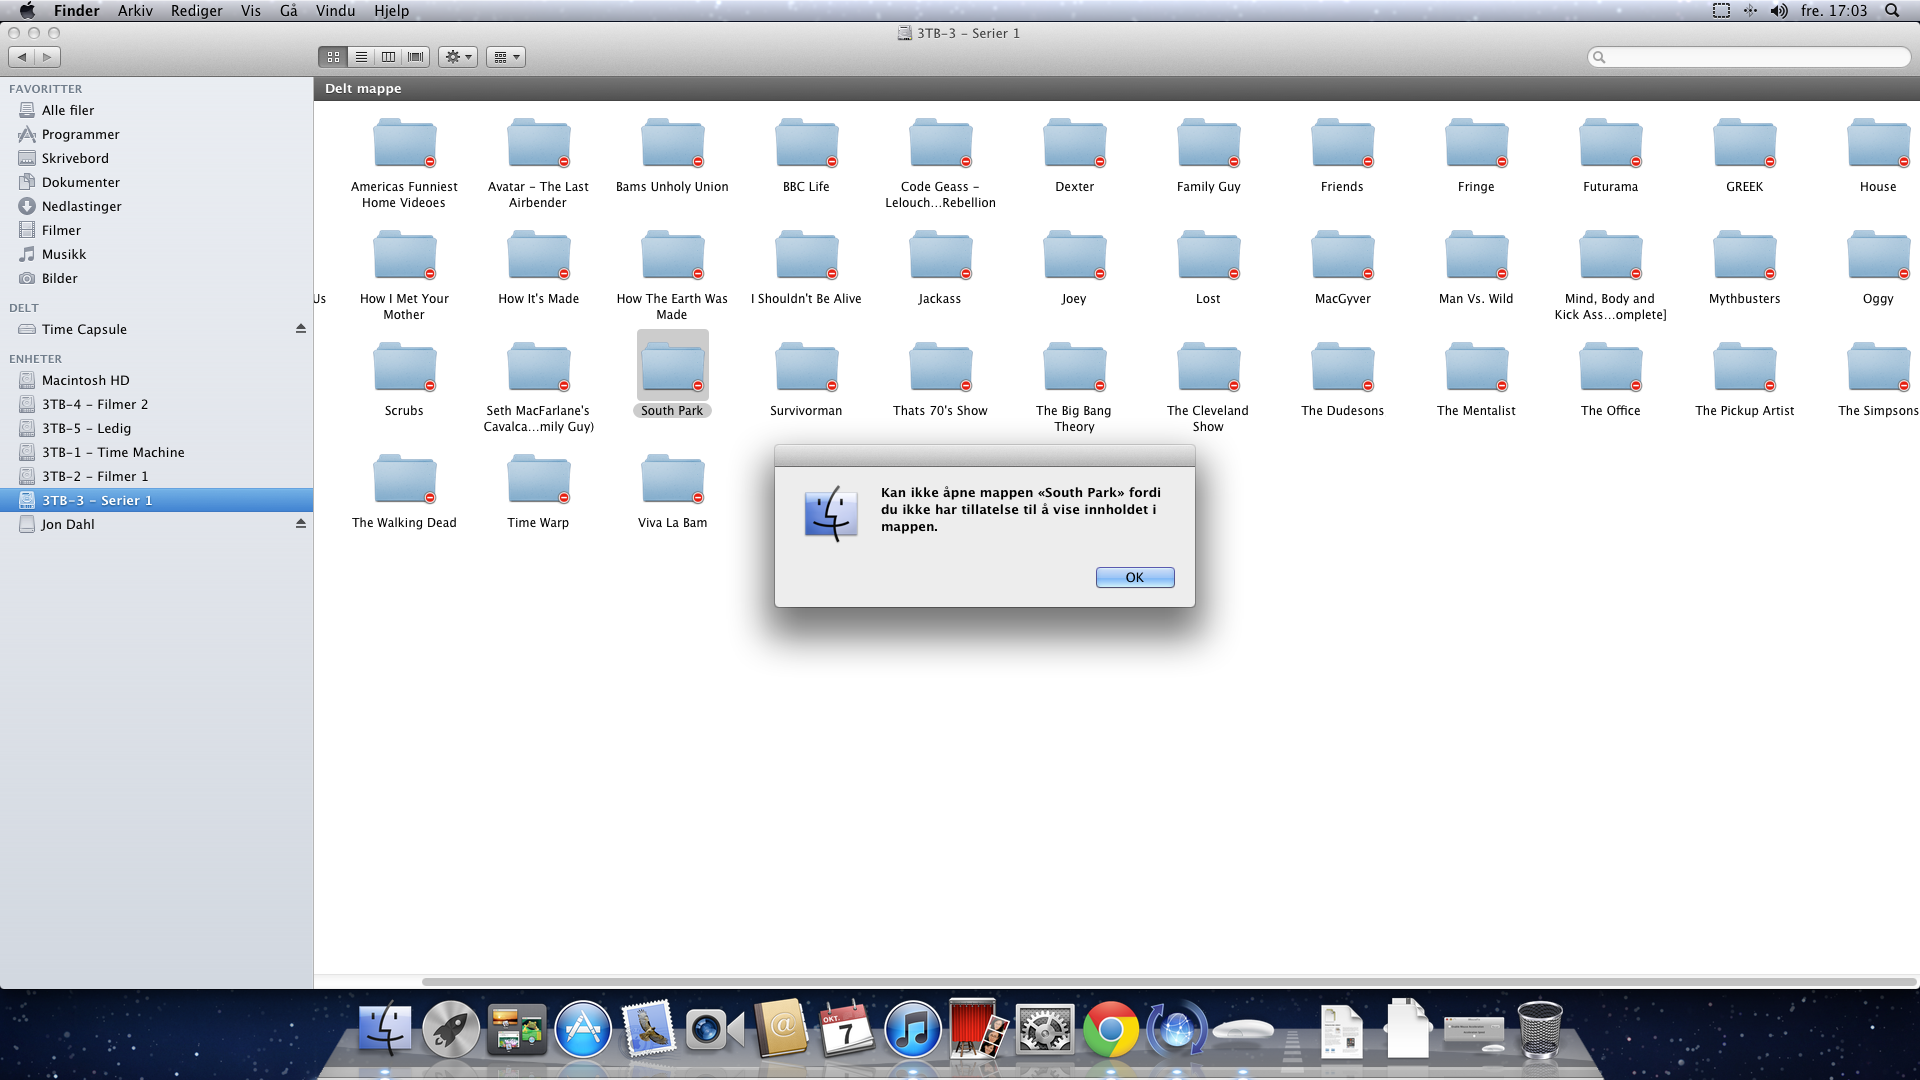Eject the Time Capsule share
The image size is (1920, 1080).
(300, 329)
